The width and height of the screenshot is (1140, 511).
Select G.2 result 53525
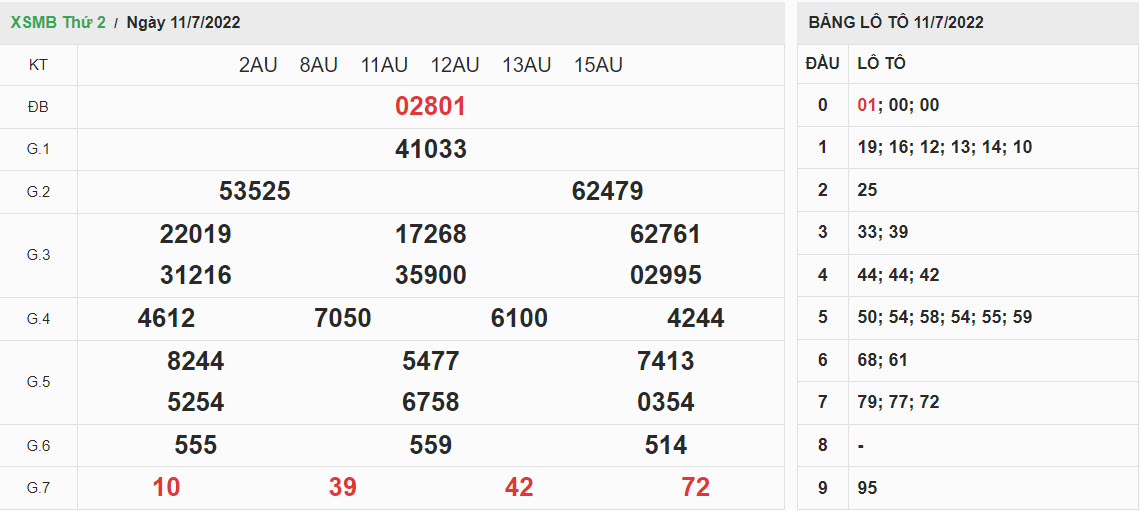pos(254,191)
